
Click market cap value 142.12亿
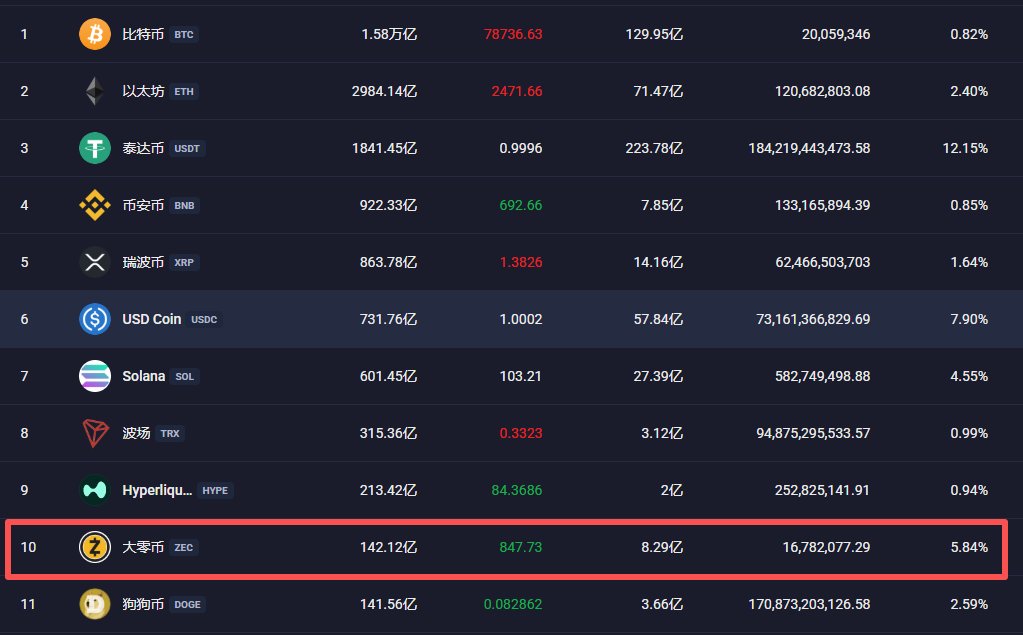(x=388, y=547)
